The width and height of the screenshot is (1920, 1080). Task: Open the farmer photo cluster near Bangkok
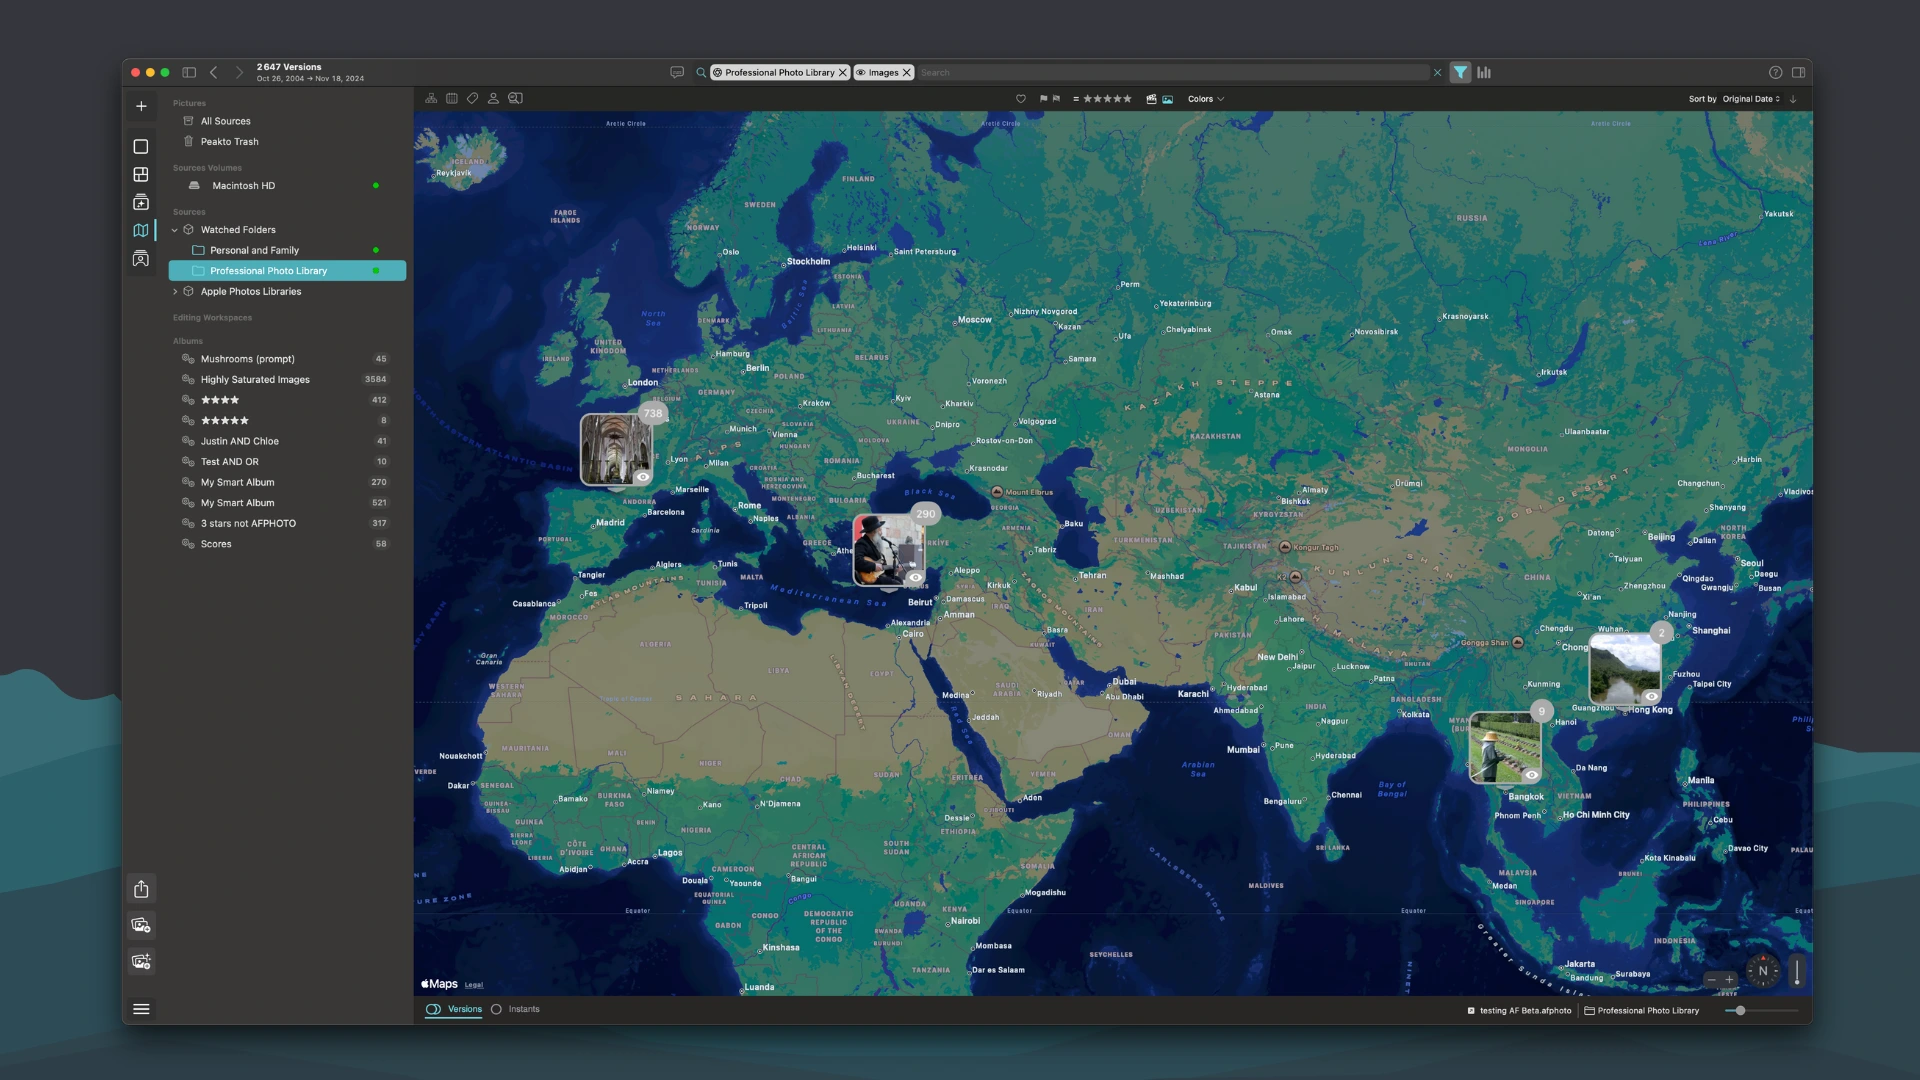click(1505, 748)
